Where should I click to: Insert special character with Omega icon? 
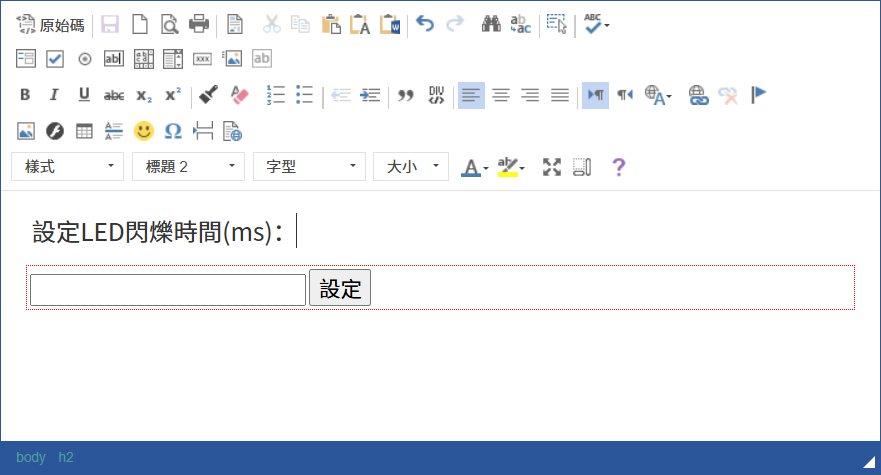tap(173, 131)
